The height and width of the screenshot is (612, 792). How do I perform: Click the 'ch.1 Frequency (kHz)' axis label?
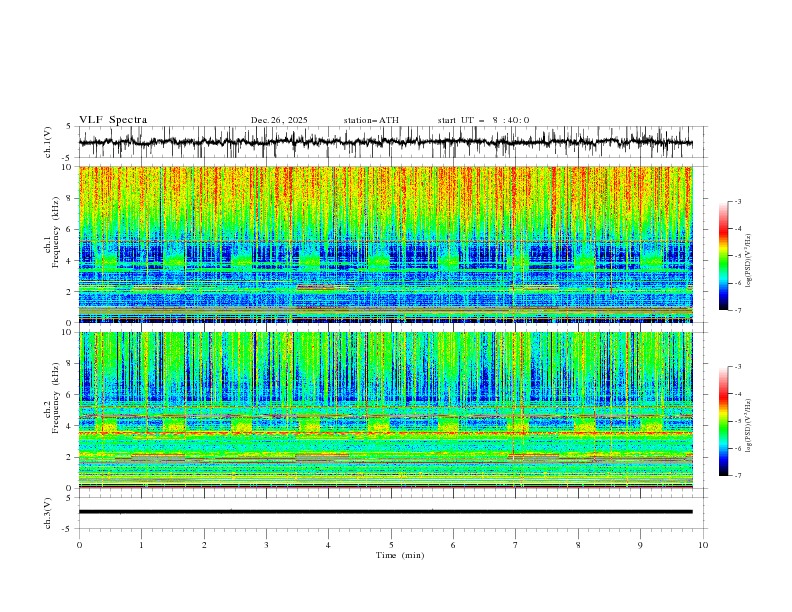pyautogui.click(x=52, y=230)
